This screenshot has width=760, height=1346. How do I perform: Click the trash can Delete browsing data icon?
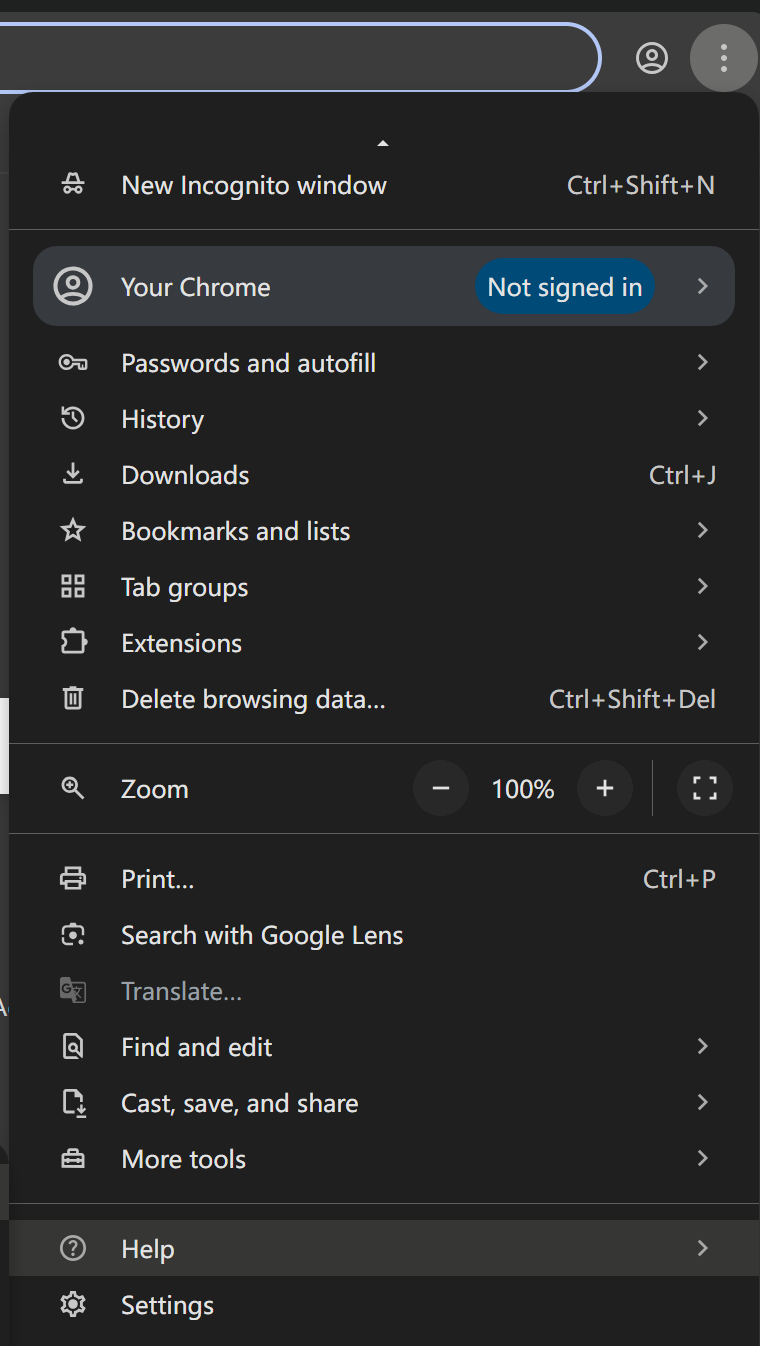tap(73, 698)
